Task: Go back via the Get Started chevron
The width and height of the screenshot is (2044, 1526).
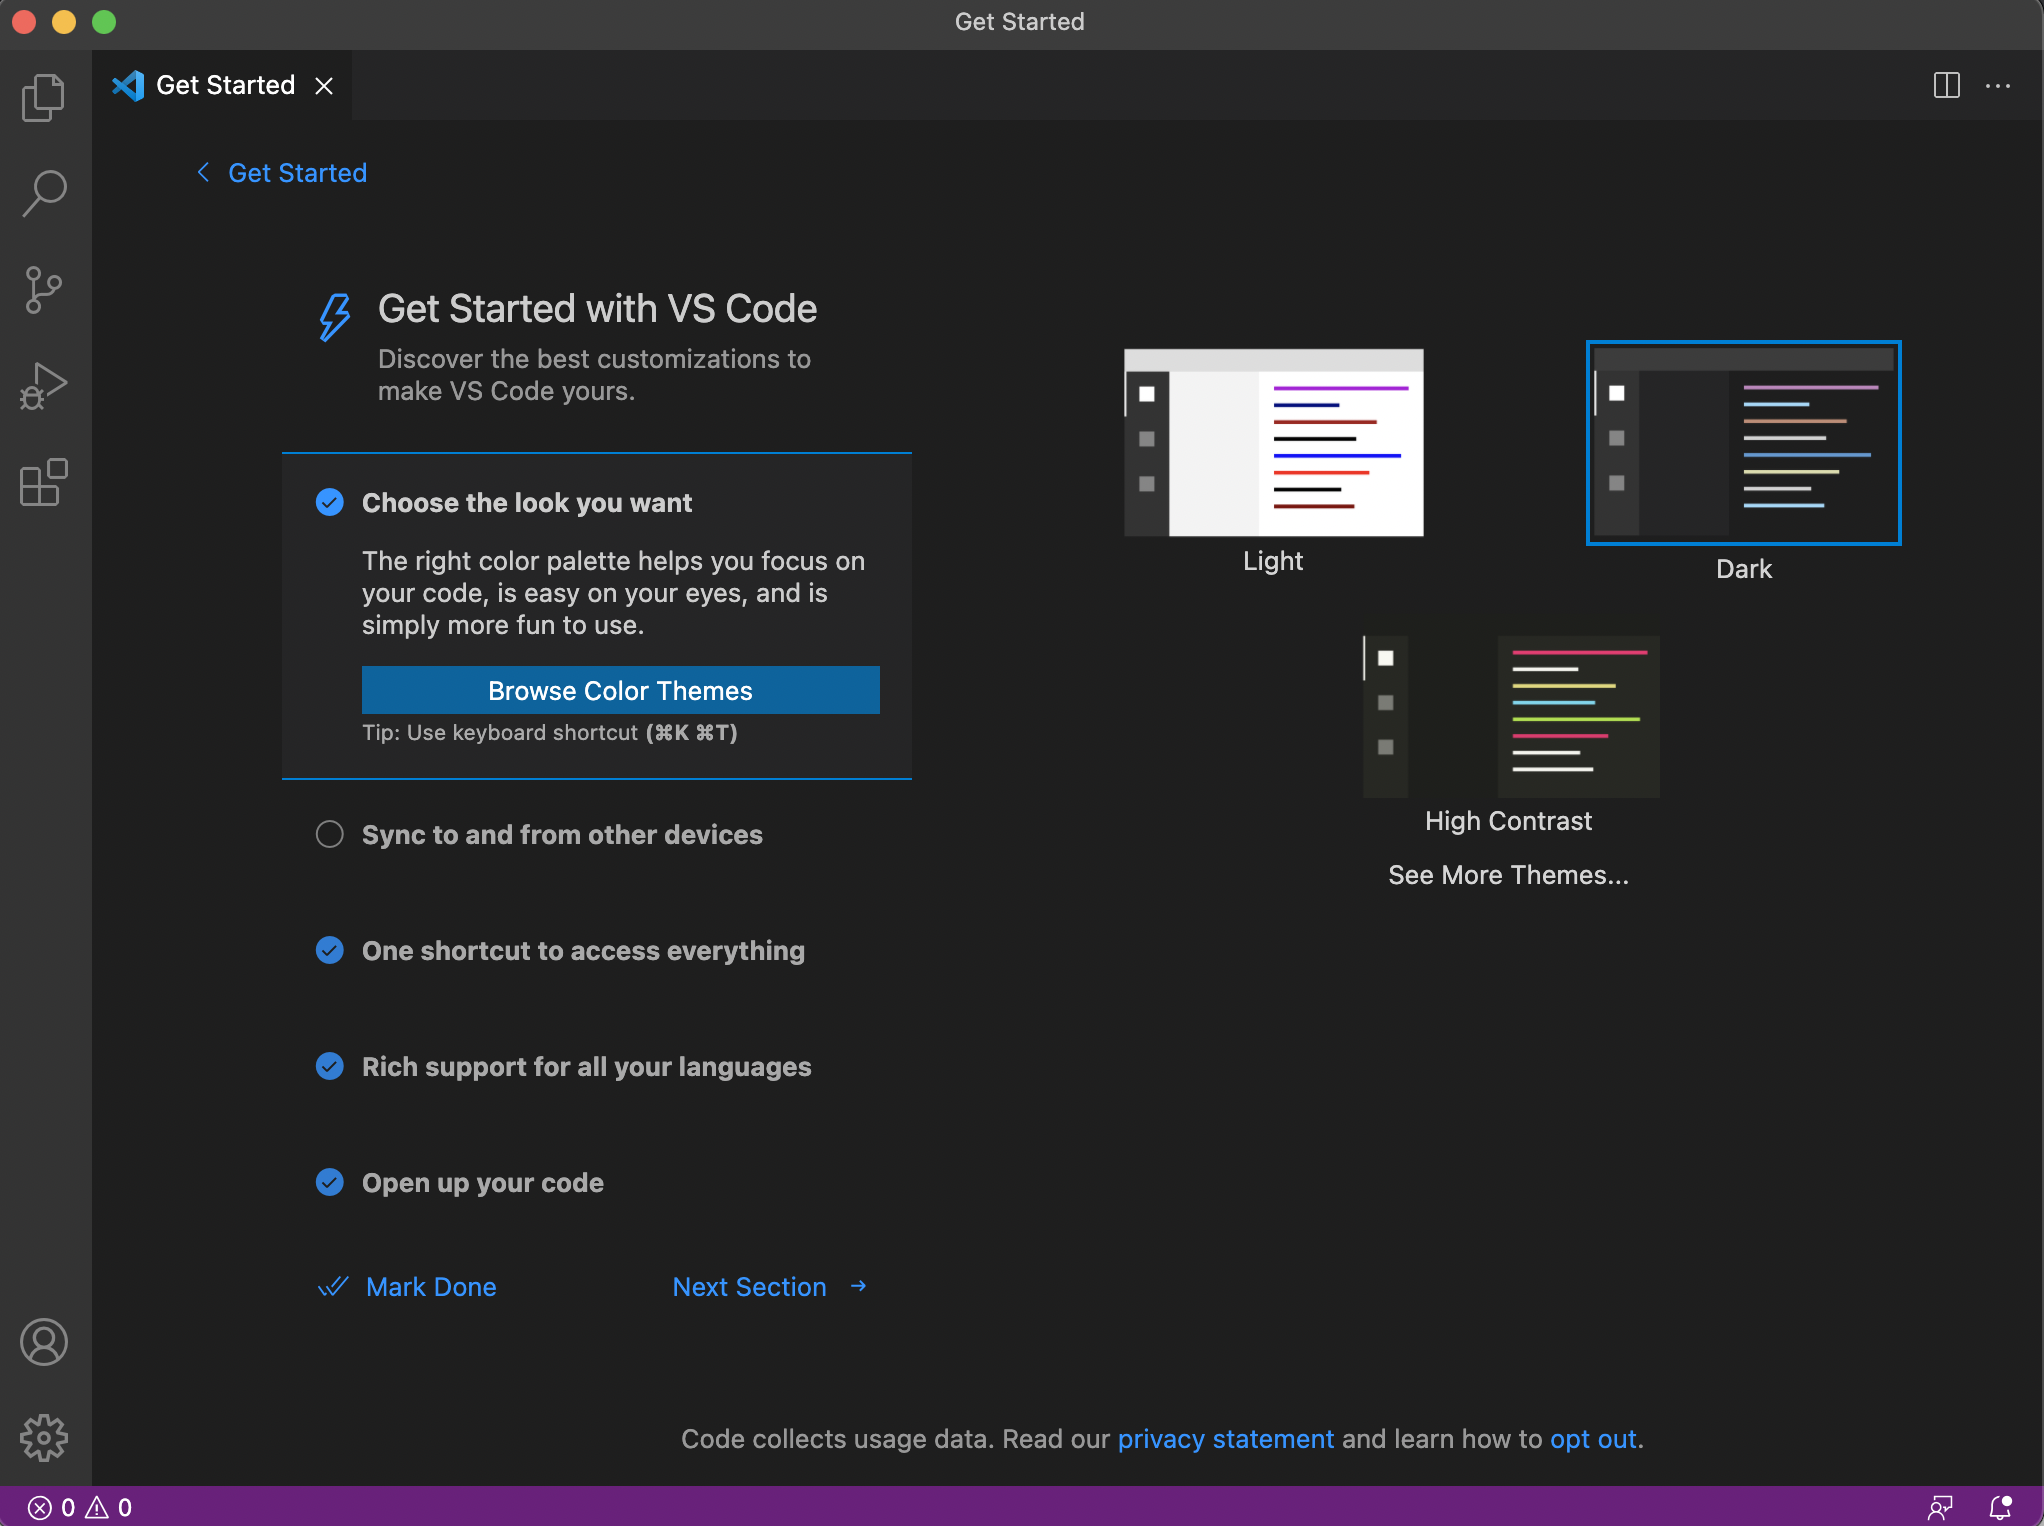Action: [x=204, y=173]
